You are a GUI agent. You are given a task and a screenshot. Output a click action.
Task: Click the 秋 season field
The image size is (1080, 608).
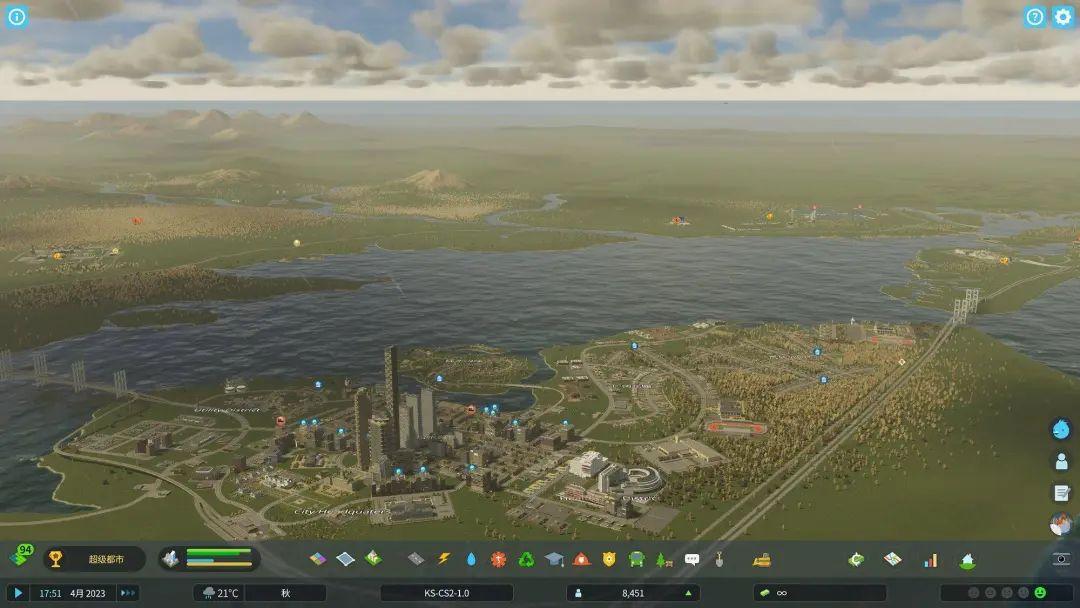pos(285,593)
